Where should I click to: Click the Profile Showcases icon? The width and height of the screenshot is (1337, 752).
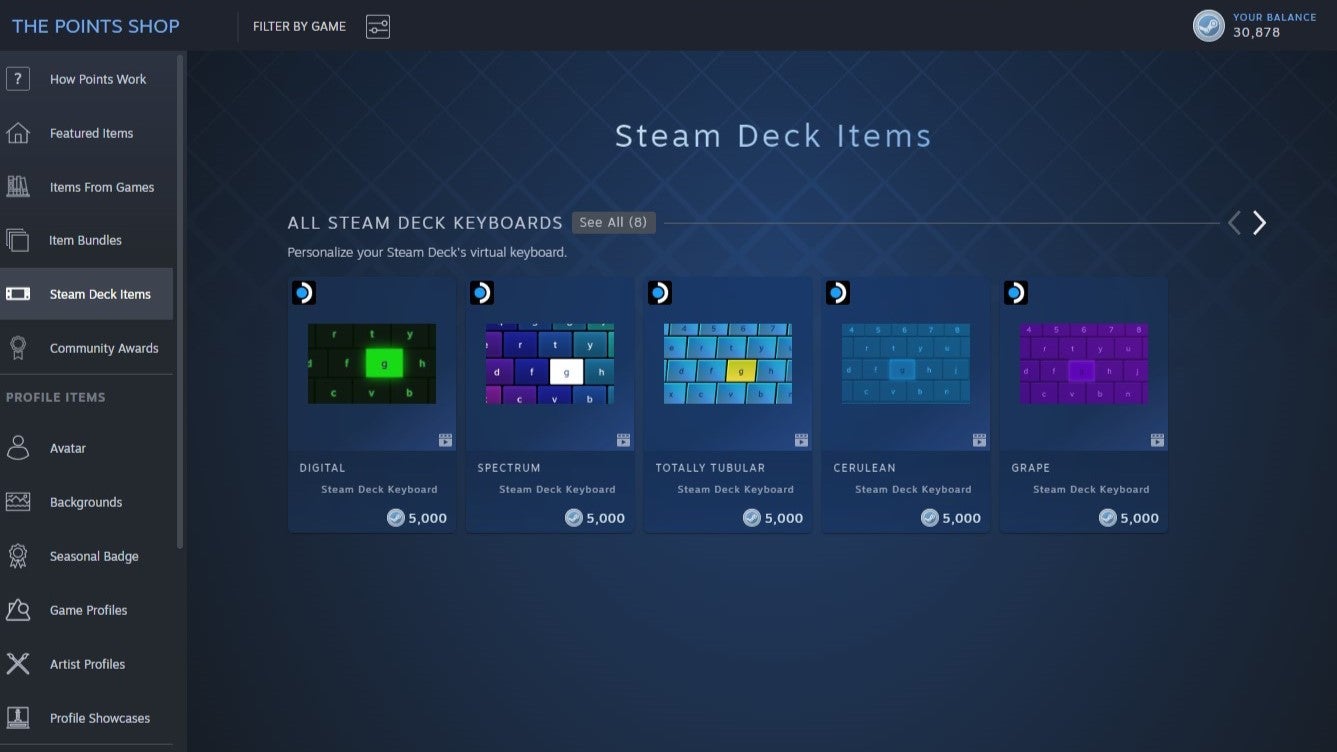click(17, 717)
